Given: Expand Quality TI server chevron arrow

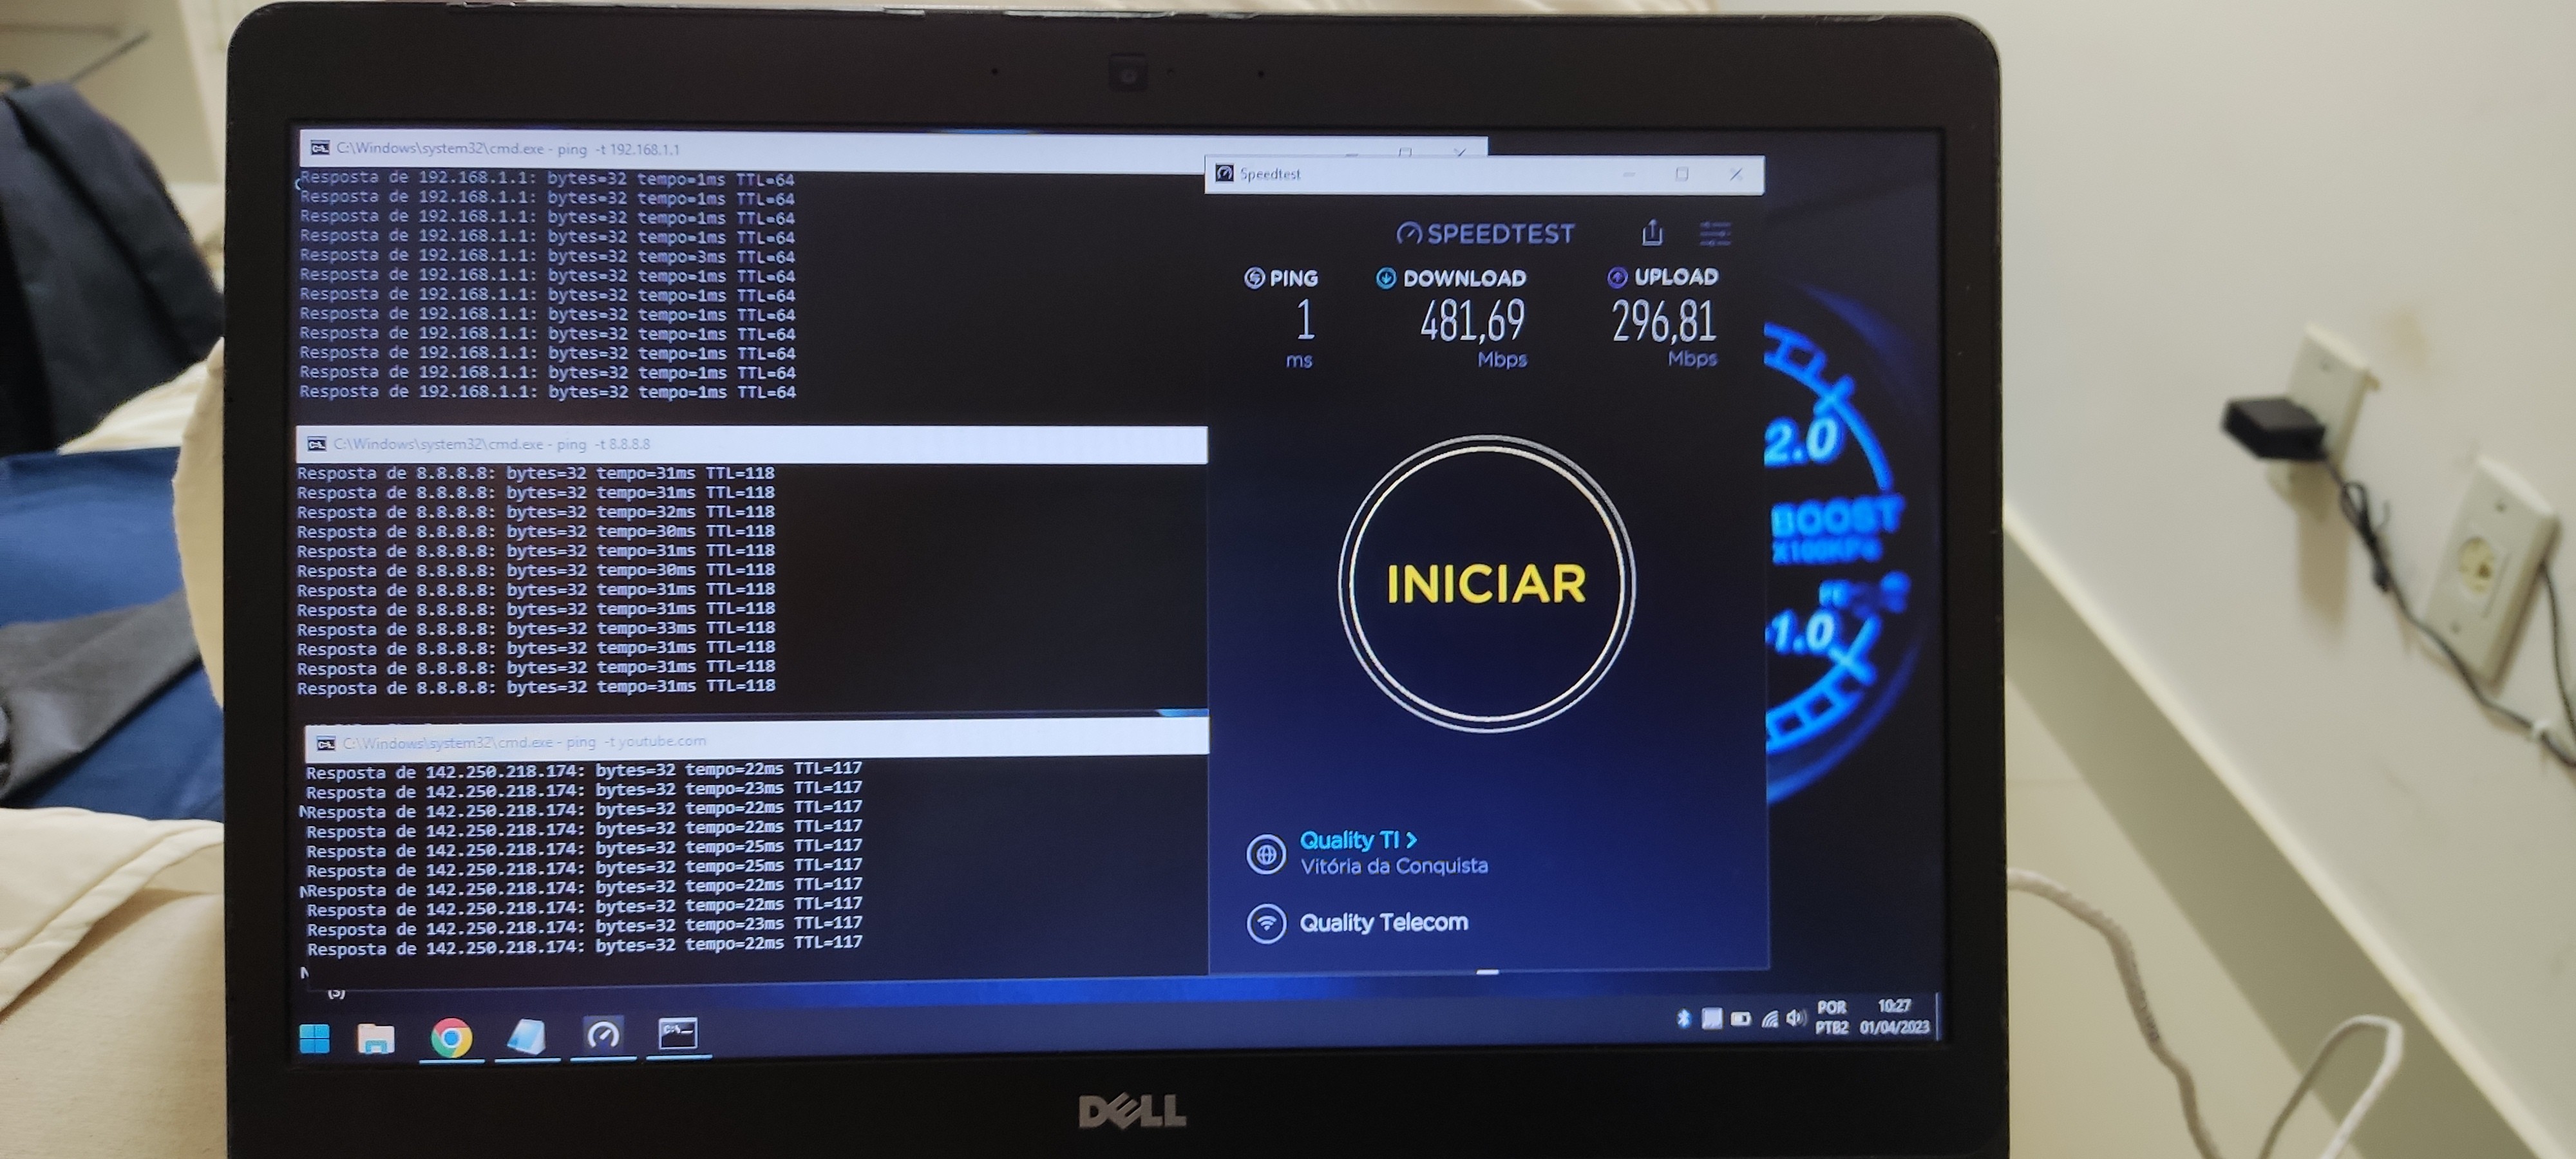Looking at the screenshot, I should 1412,840.
